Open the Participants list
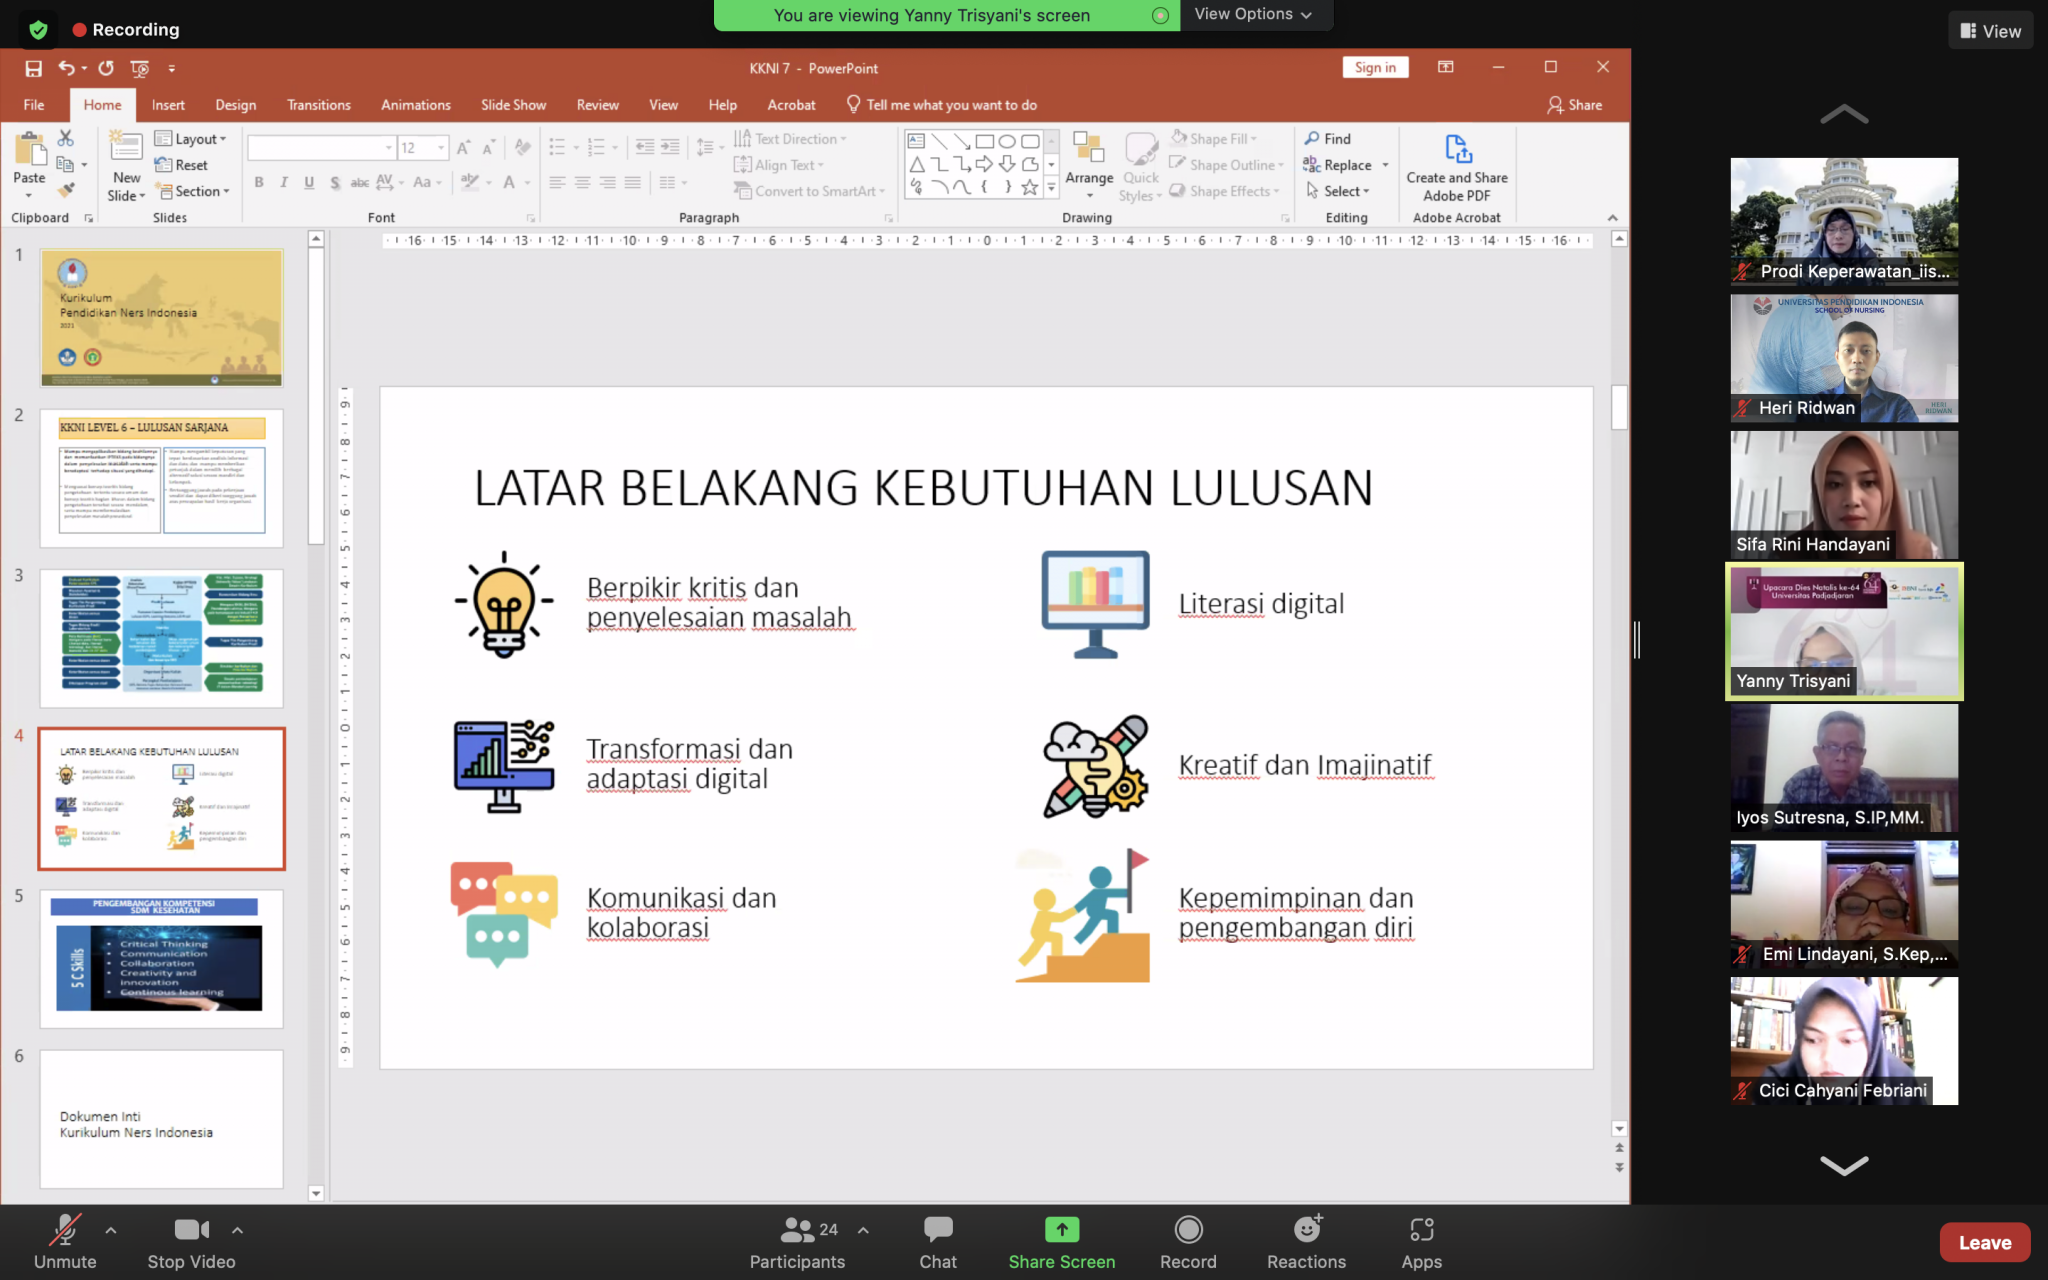2048x1280 pixels. click(798, 1242)
